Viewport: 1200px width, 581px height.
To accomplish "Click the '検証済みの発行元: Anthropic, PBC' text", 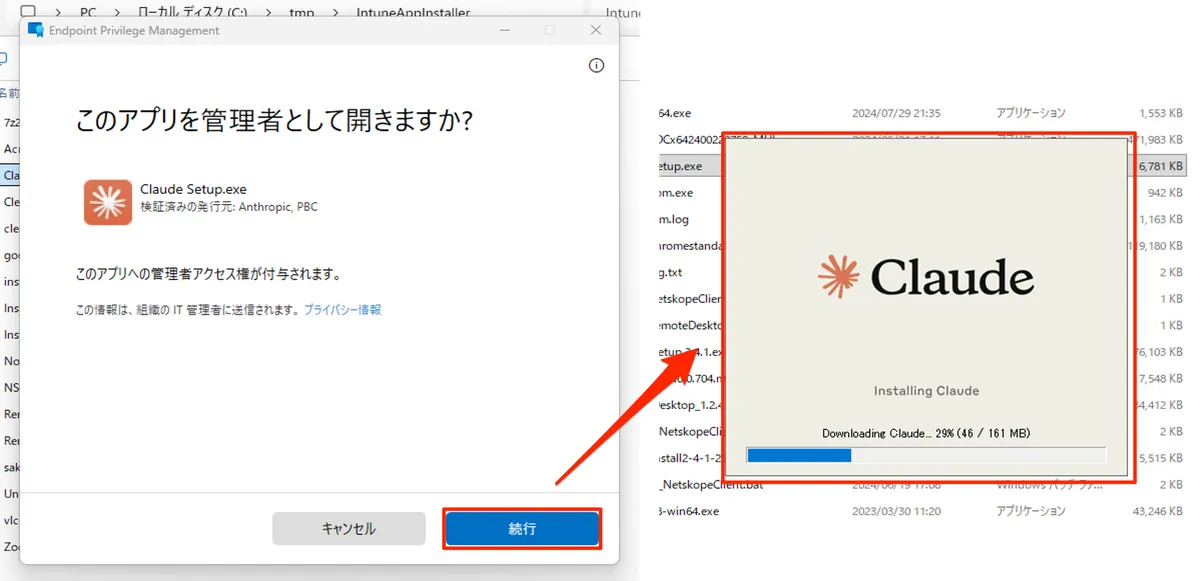I will pyautogui.click(x=229, y=207).
